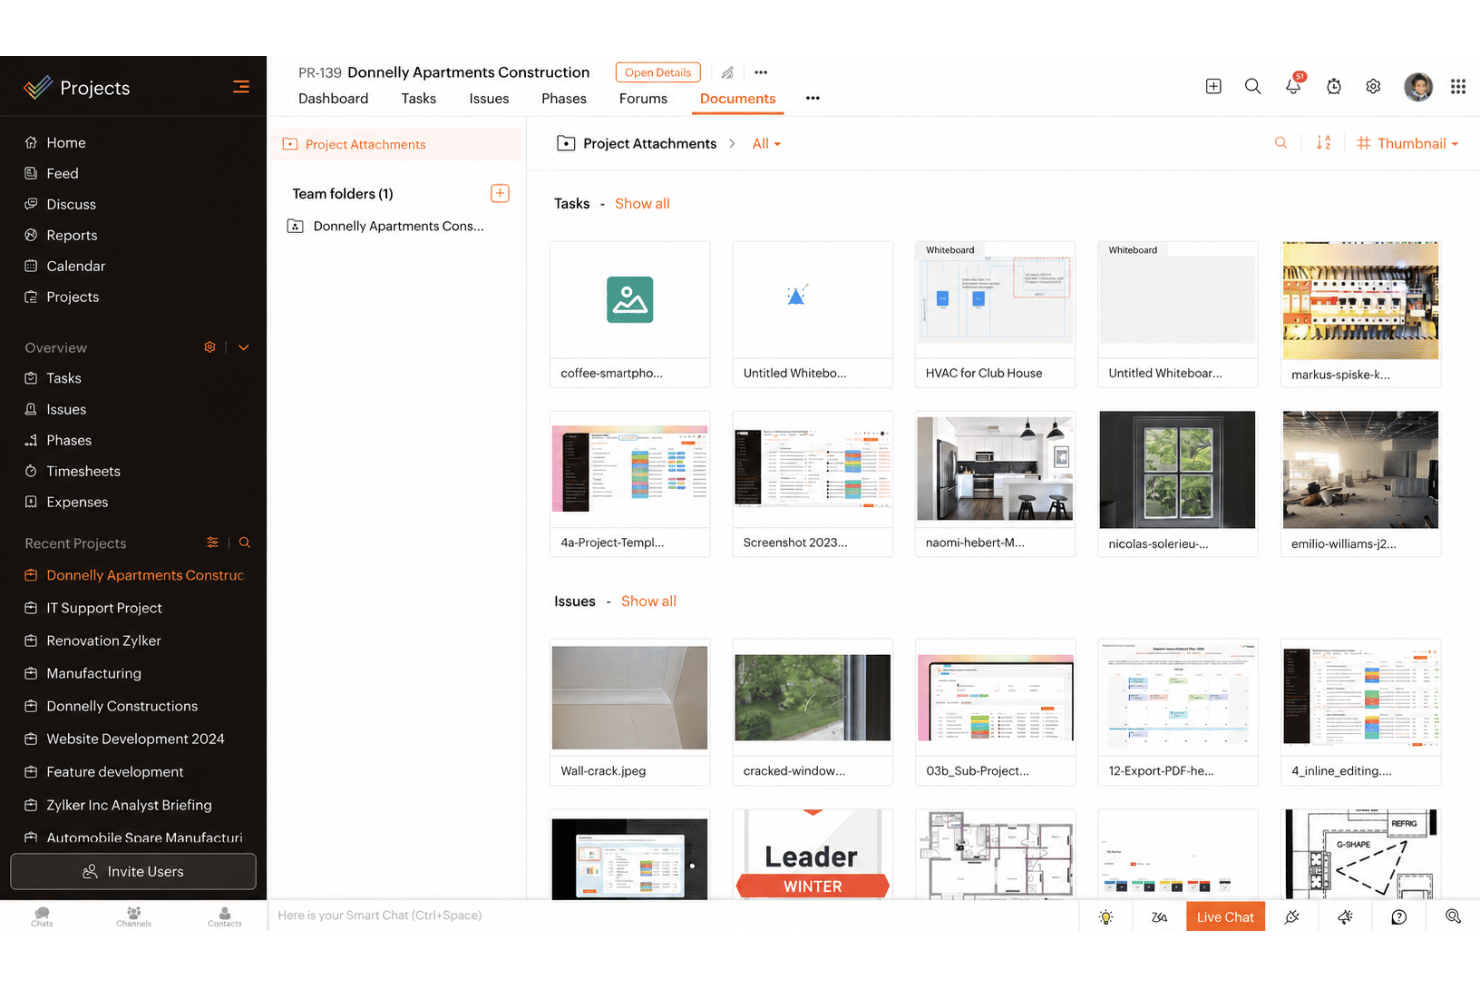Open global search magnifier in the top bar
The height and width of the screenshot is (987, 1480).
tap(1252, 86)
